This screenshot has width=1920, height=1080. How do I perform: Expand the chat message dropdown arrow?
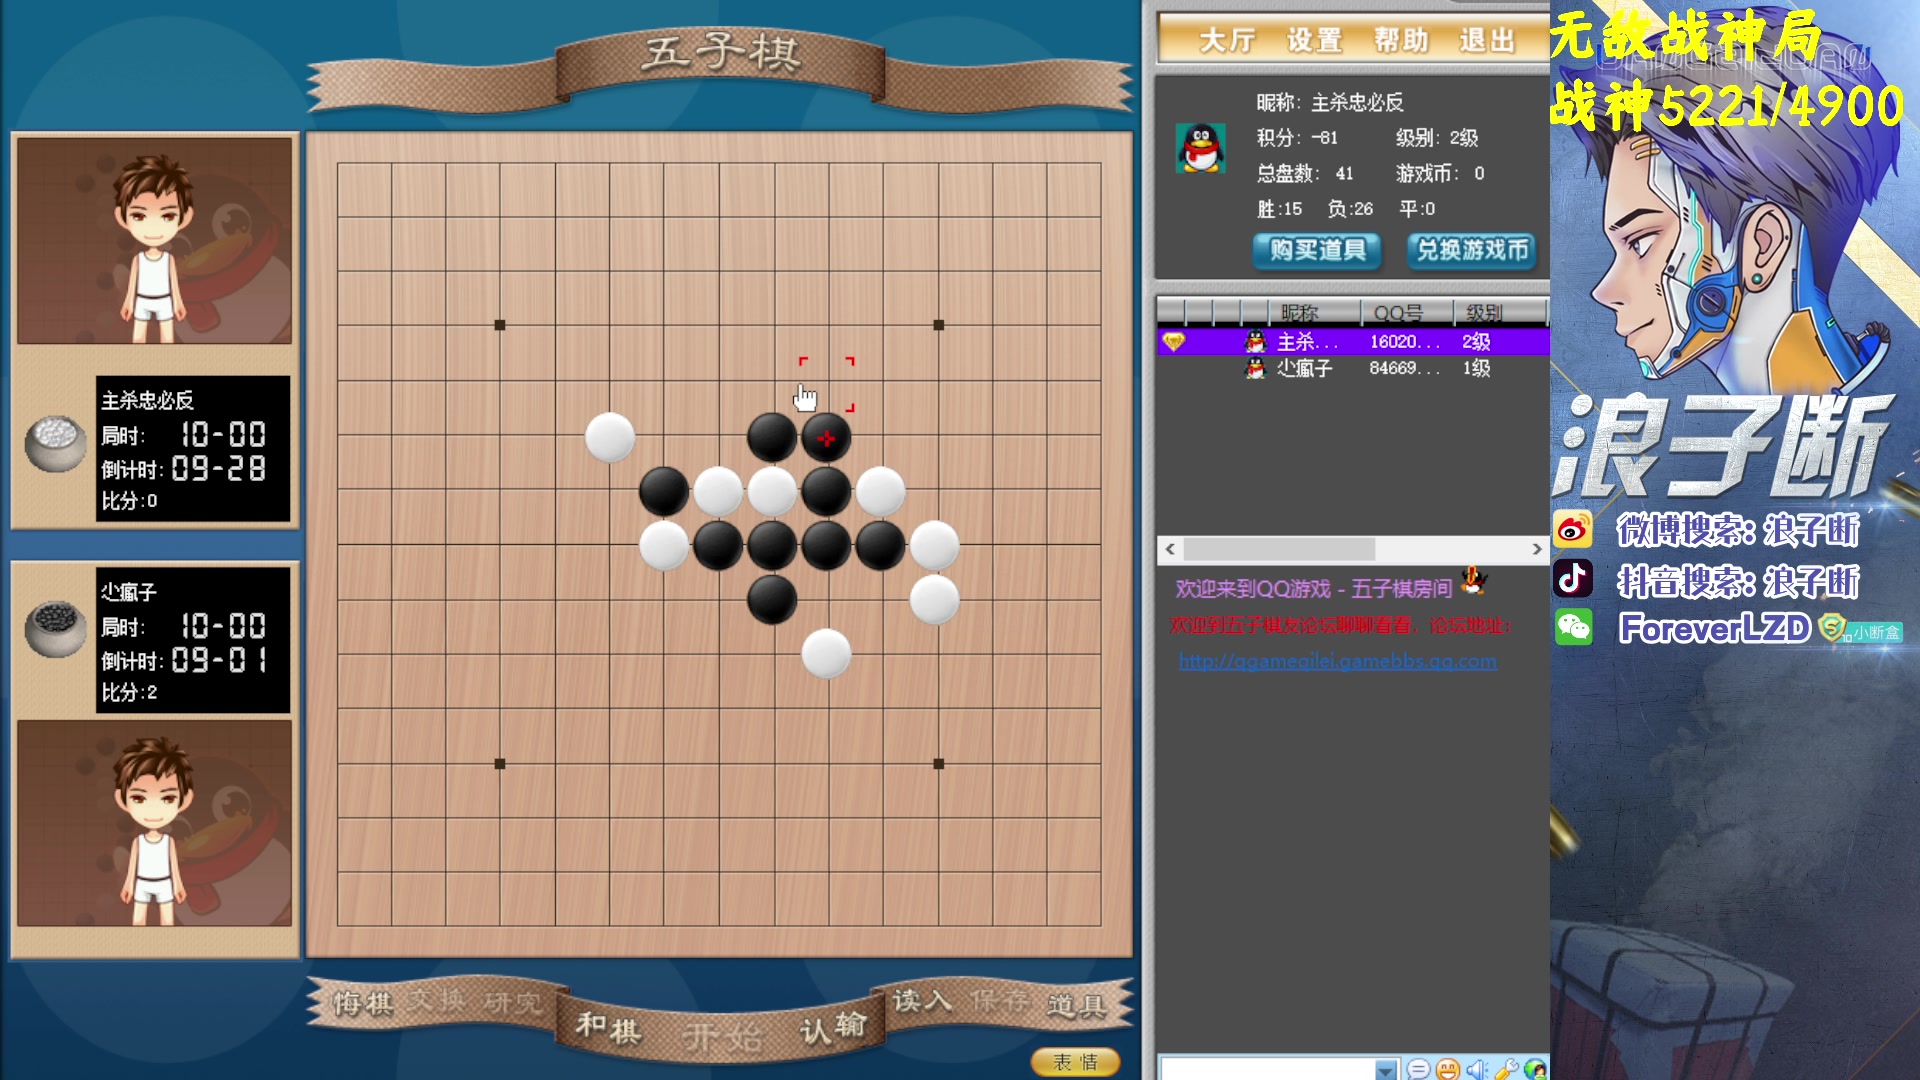1385,1069
